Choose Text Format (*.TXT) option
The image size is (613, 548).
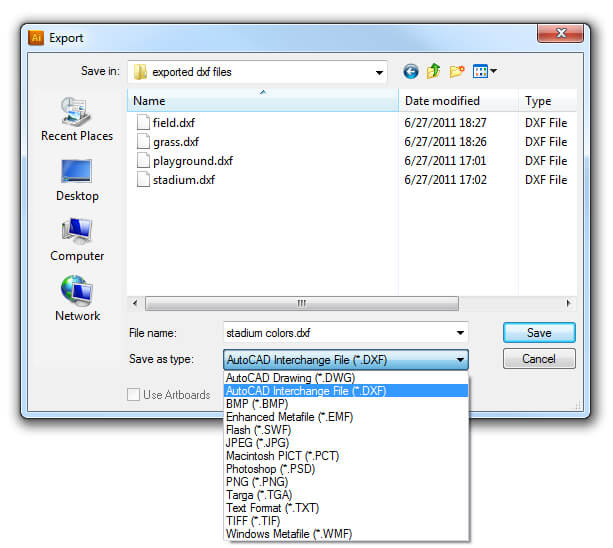coord(346,508)
